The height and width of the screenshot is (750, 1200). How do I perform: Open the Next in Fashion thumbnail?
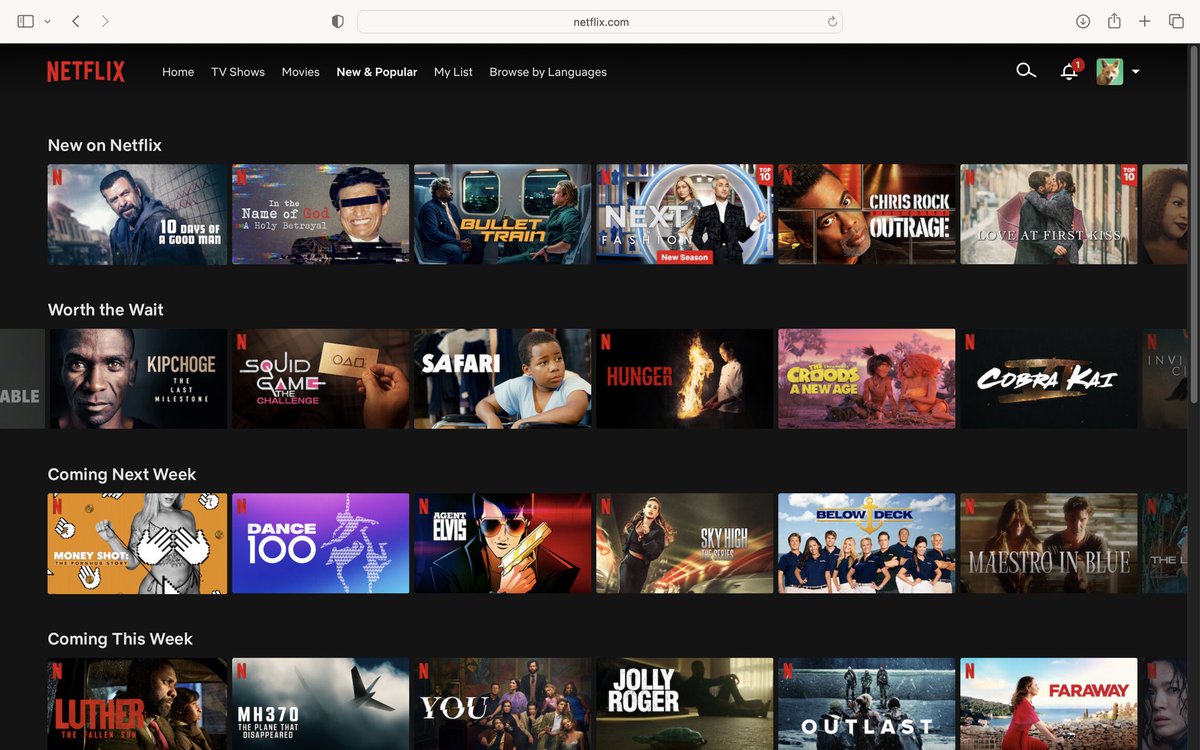click(685, 214)
